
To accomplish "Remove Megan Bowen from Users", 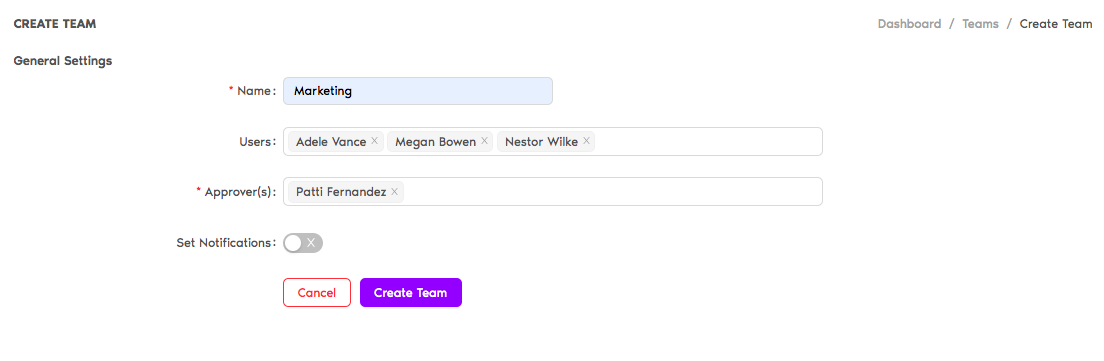I will click(484, 141).
